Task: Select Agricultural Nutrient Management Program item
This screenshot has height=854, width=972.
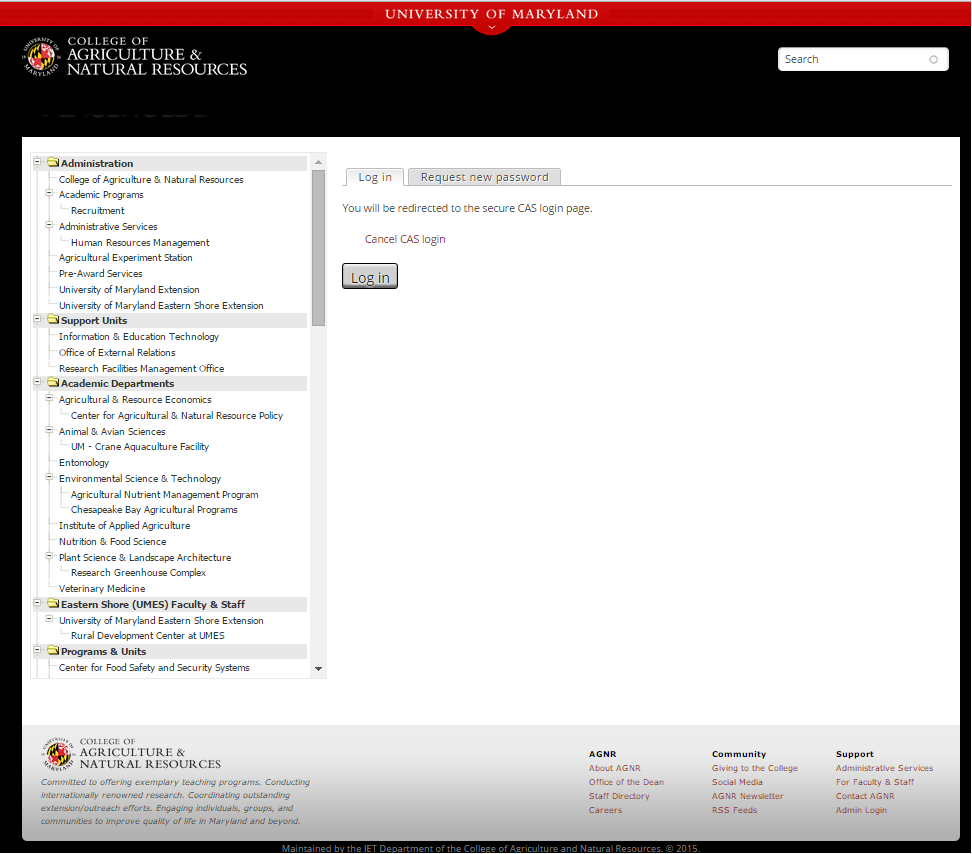Action: pos(164,495)
